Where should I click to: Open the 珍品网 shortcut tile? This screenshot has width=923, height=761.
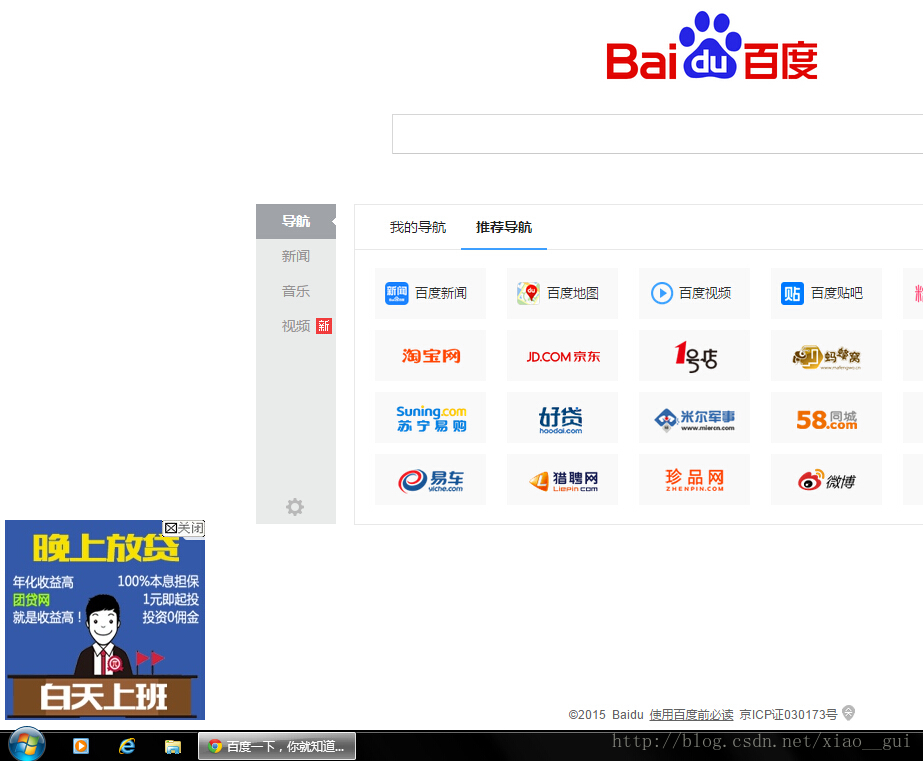pyautogui.click(x=695, y=480)
